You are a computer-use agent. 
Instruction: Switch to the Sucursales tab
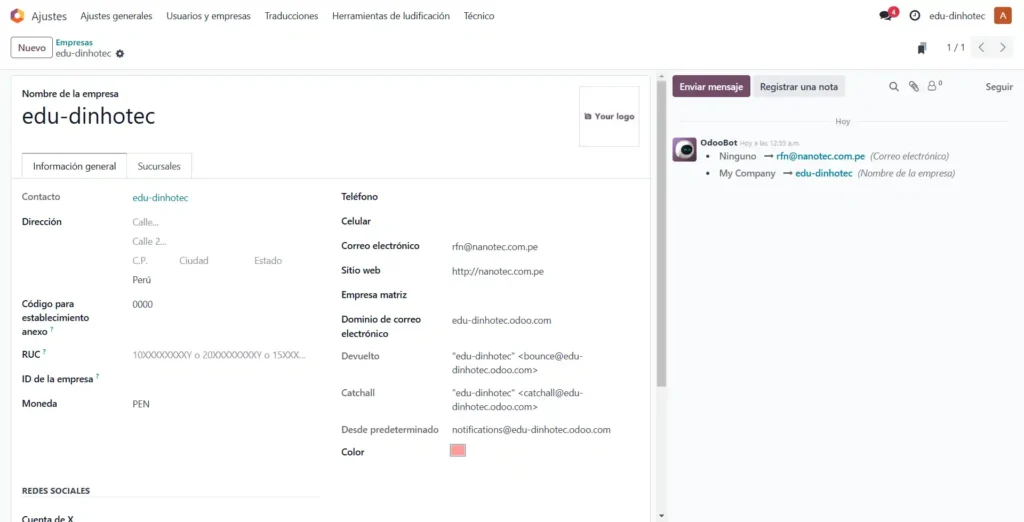(x=159, y=166)
